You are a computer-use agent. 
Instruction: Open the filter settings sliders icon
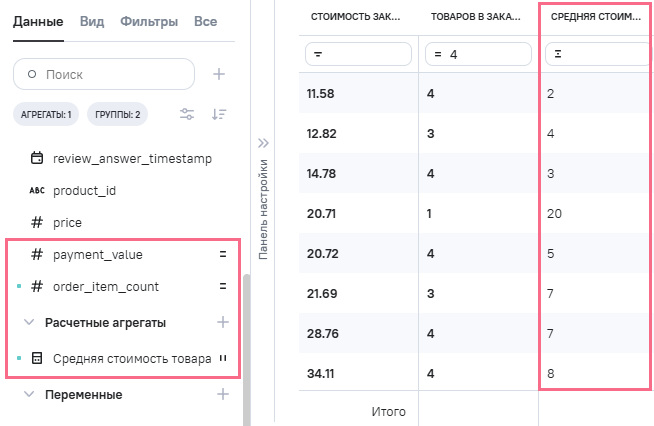click(x=187, y=114)
